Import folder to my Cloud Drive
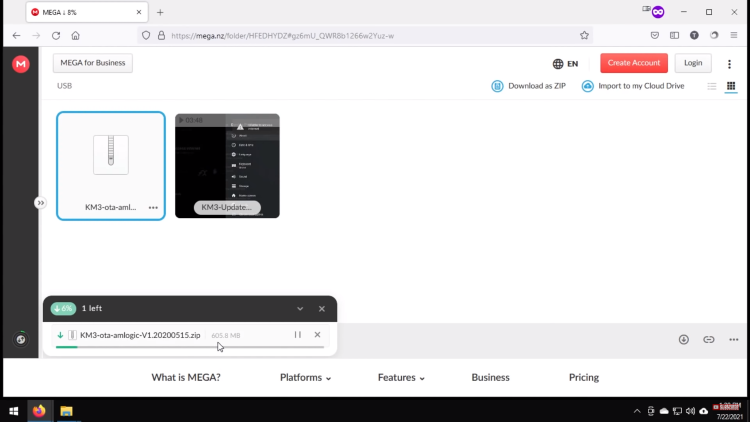Image resolution: width=750 pixels, height=422 pixels. click(x=633, y=86)
